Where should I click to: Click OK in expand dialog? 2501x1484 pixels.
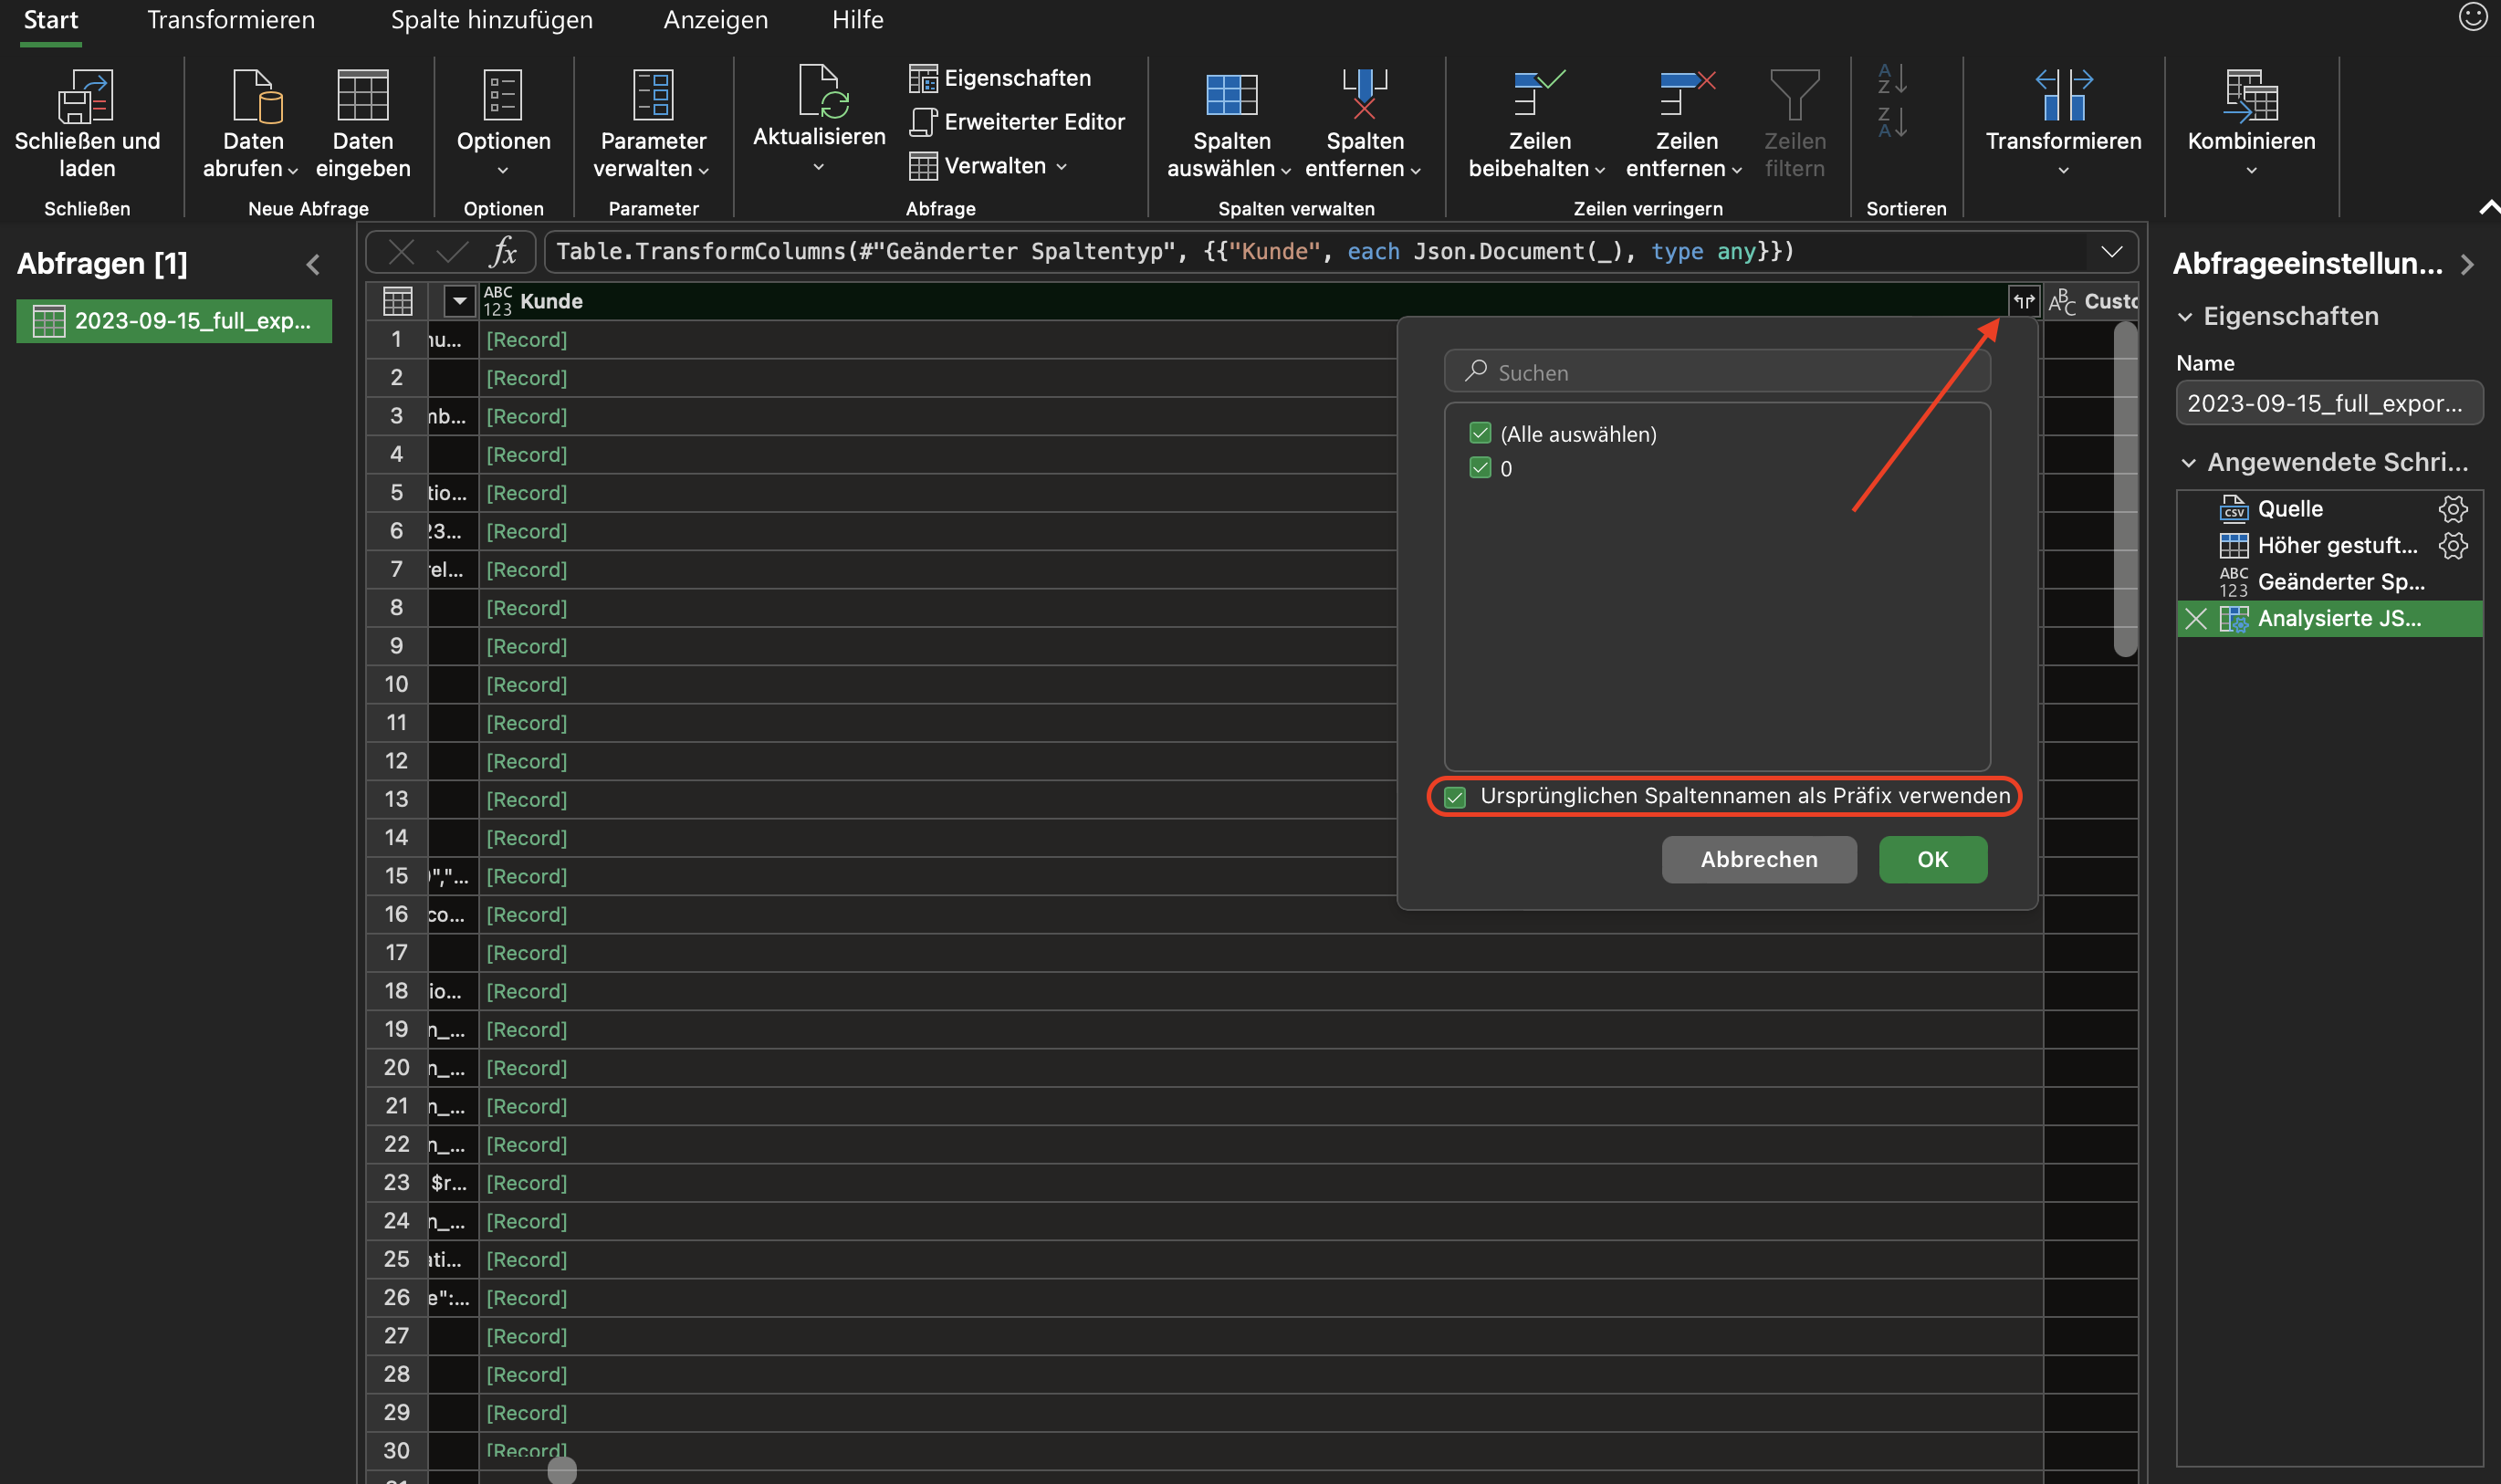point(1932,859)
